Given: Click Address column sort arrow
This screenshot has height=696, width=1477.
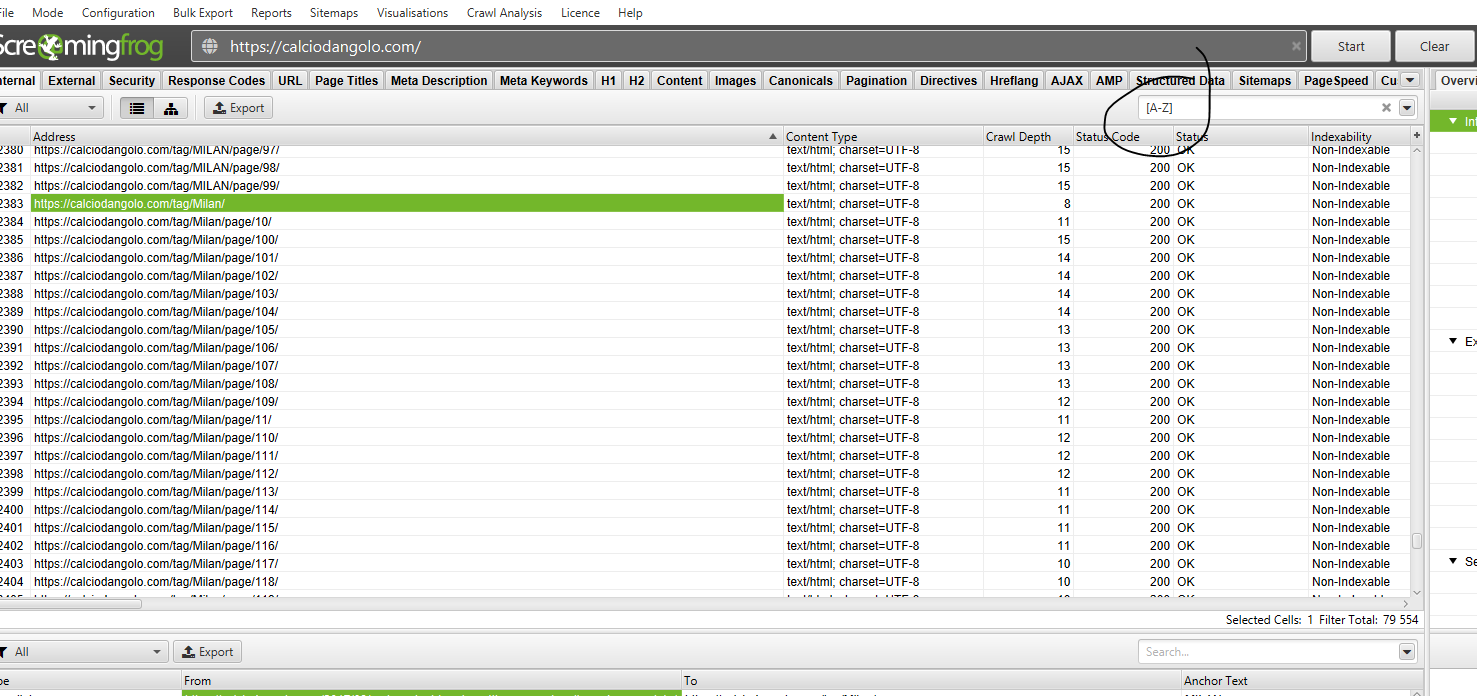Looking at the screenshot, I should (773, 136).
